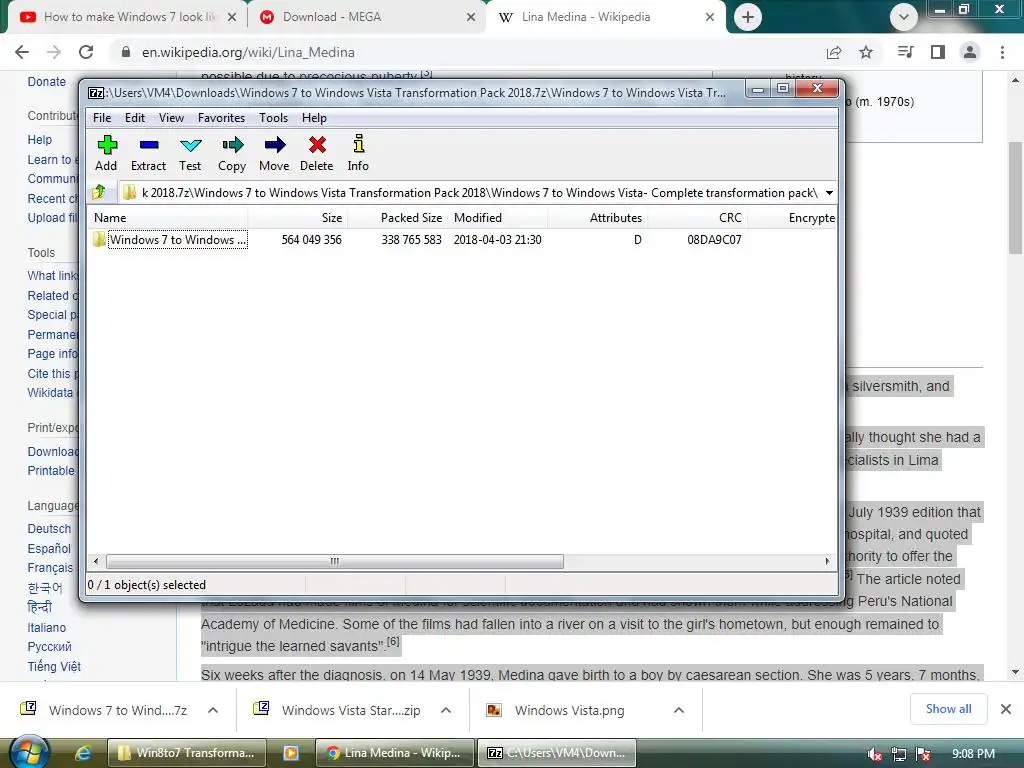Close the downloads bar
The image size is (1024, 768).
(x=1006, y=709)
